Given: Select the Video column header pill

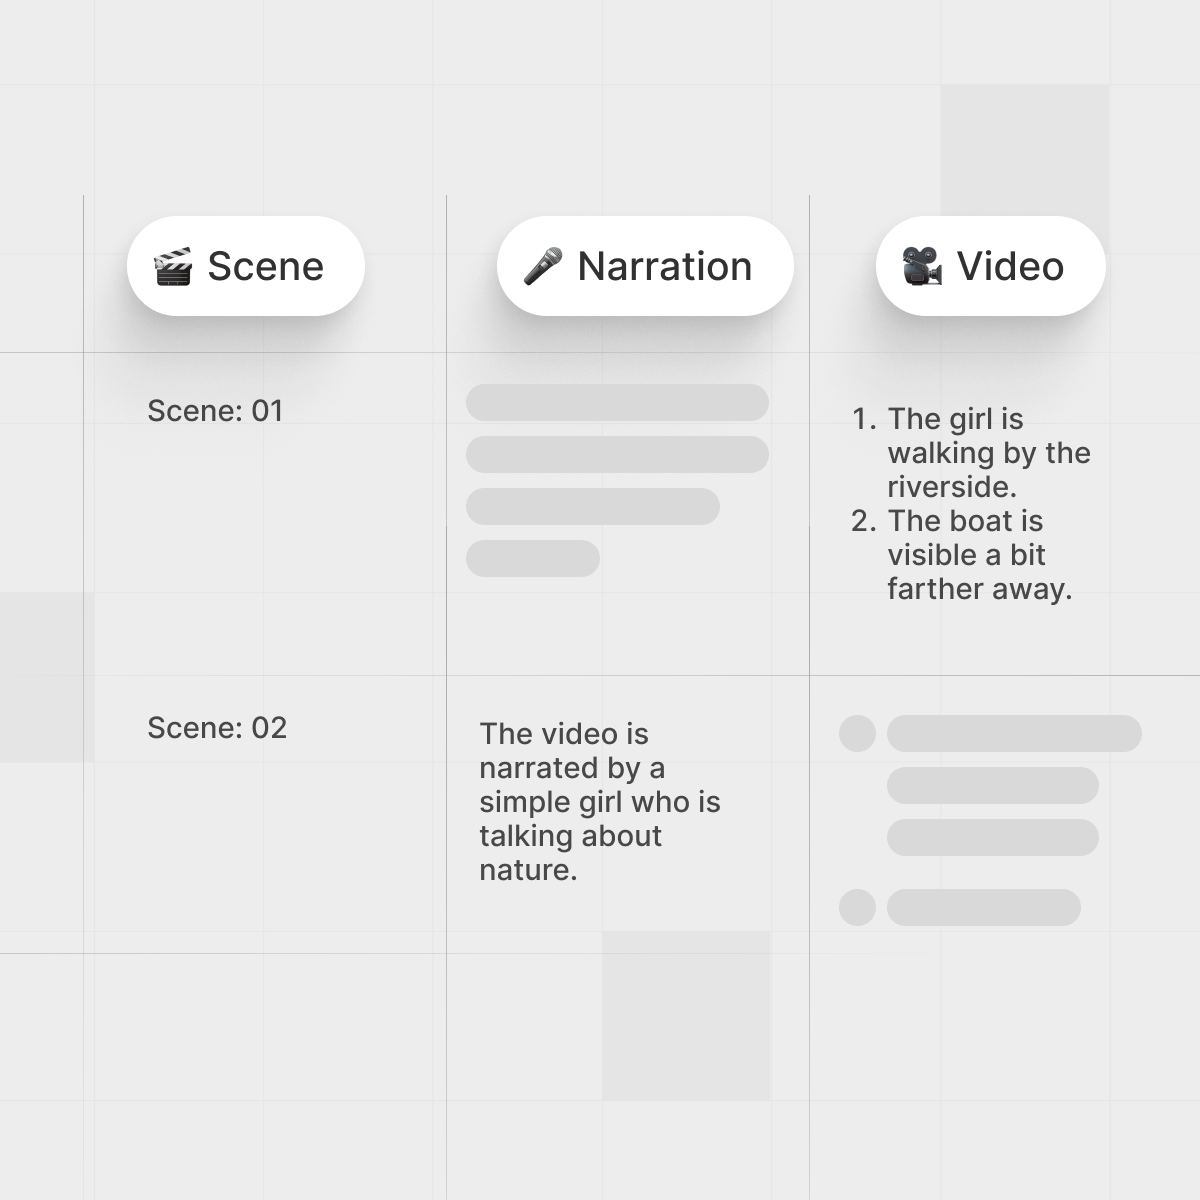Looking at the screenshot, I should pos(991,266).
